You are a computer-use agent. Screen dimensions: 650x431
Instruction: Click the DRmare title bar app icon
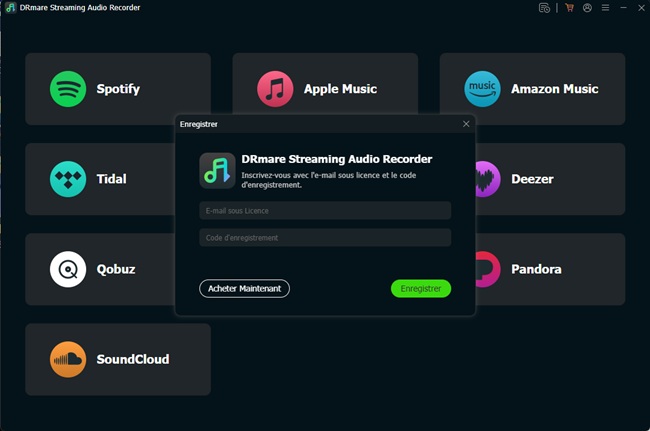(11, 7)
